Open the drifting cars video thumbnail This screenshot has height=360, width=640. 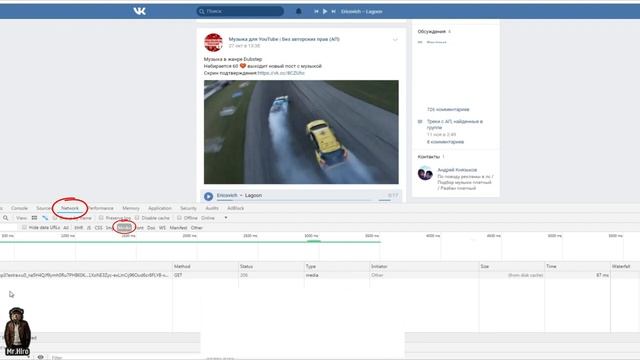tap(301, 132)
